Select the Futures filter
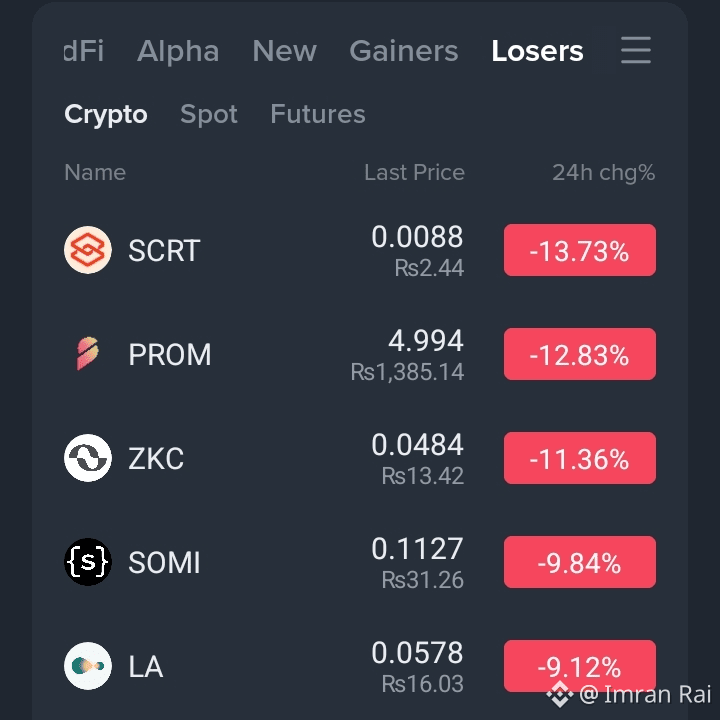 click(318, 114)
